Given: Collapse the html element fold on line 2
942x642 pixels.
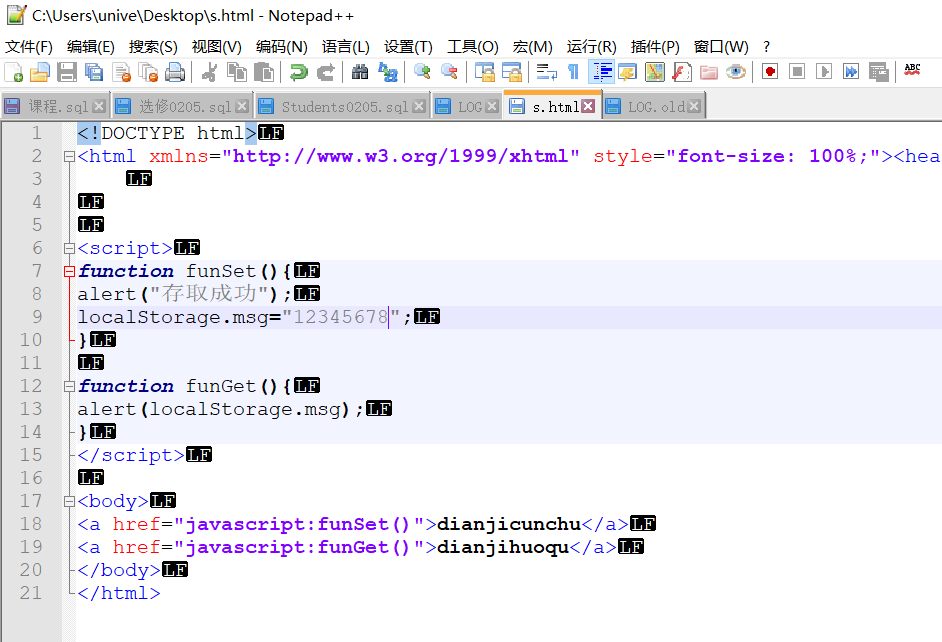Looking at the screenshot, I should 67,156.
